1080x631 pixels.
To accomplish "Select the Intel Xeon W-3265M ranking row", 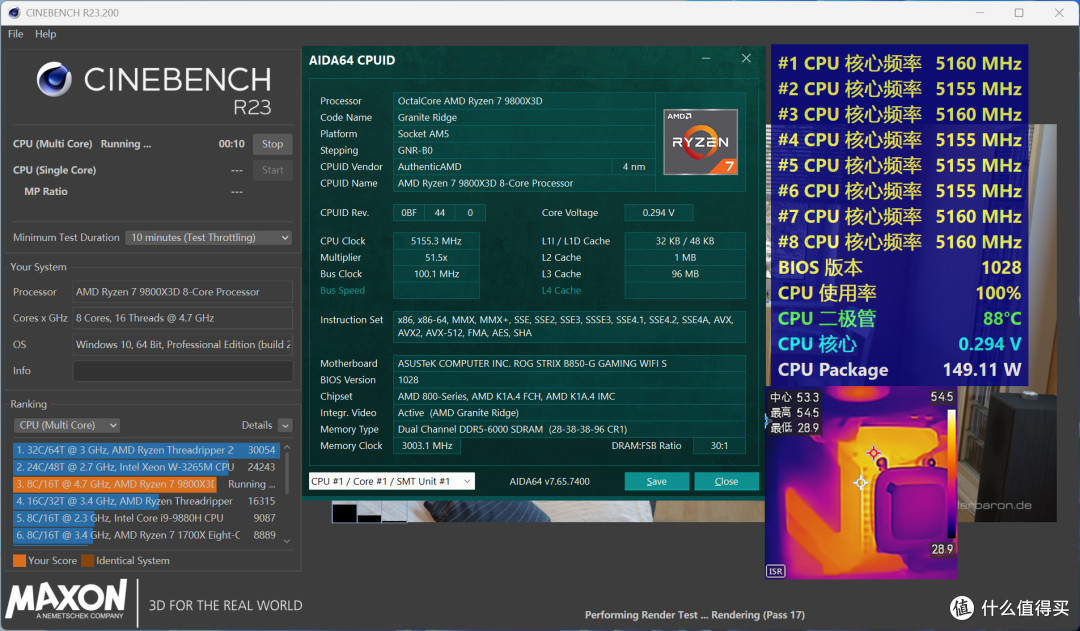I will pos(146,467).
